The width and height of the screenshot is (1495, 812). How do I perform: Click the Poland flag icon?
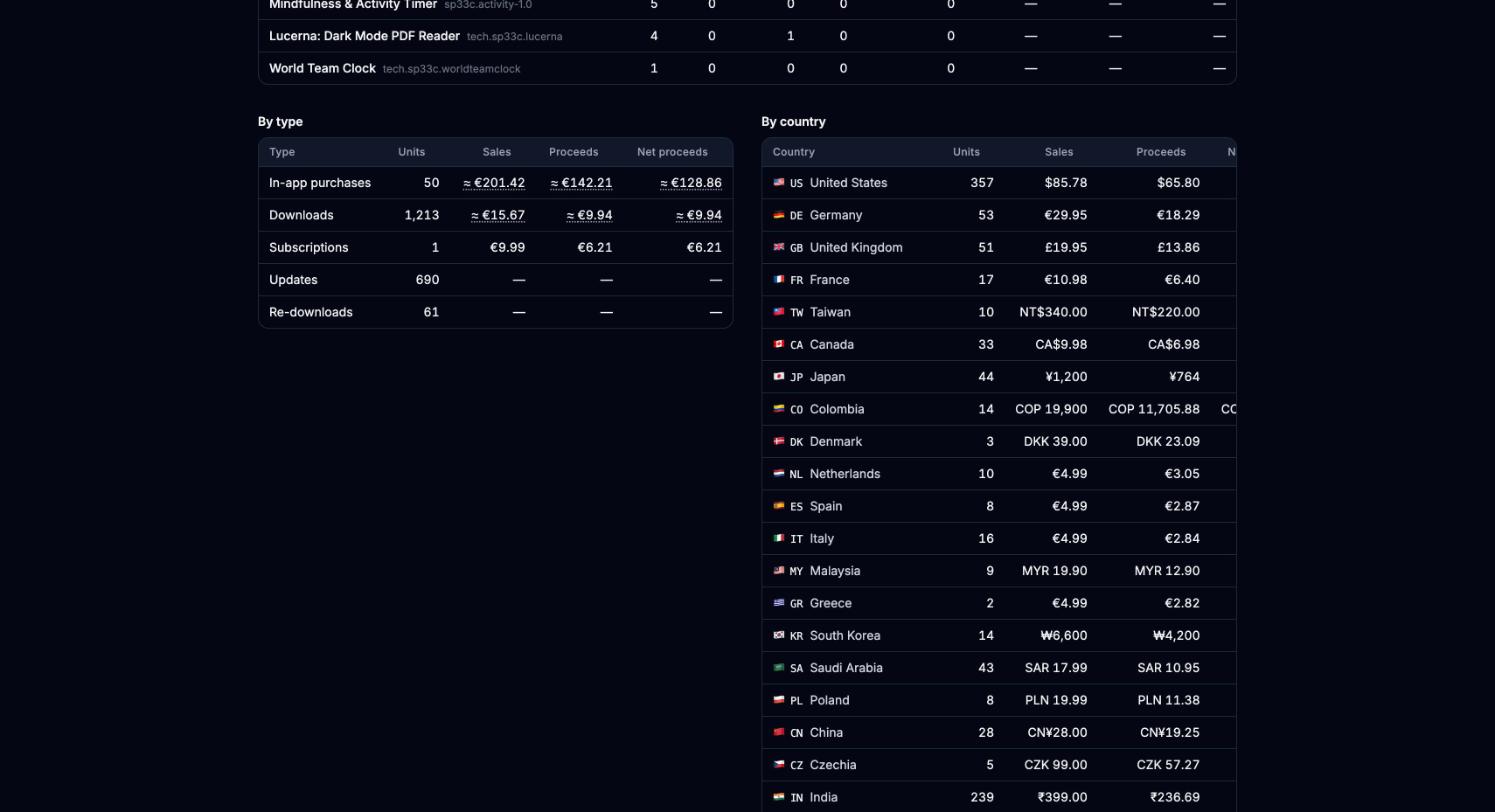779,700
